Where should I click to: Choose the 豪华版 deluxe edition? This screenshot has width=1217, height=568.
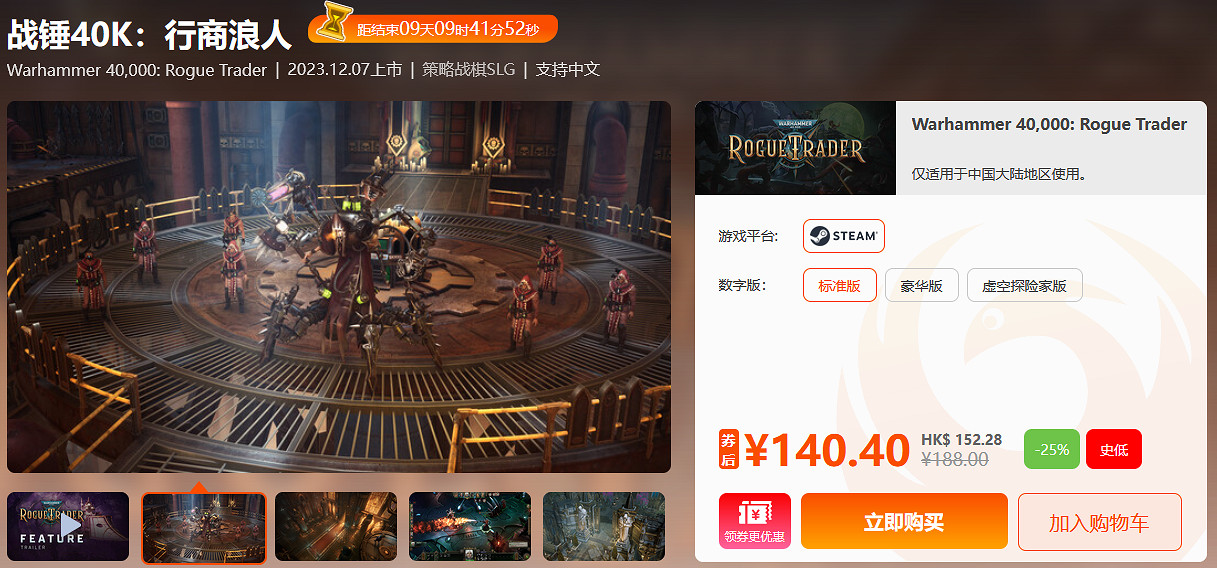[922, 285]
